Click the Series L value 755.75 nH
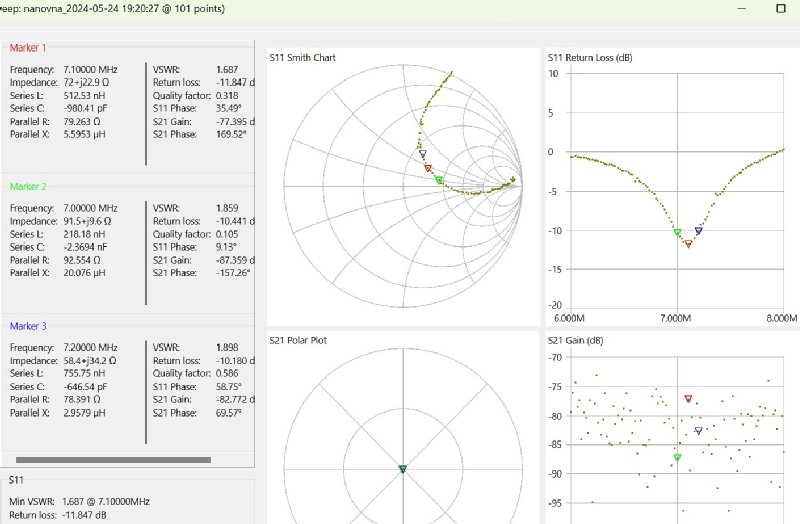Viewport: 800px width, 524px height. coord(84,373)
